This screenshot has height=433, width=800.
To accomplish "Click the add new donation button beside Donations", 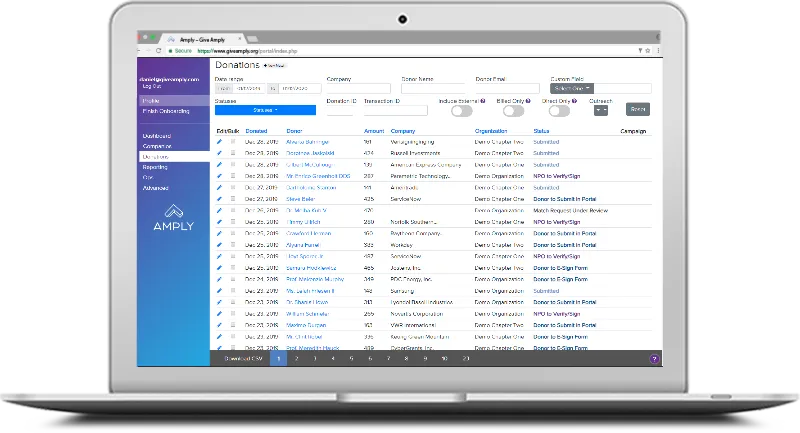I will [274, 65].
